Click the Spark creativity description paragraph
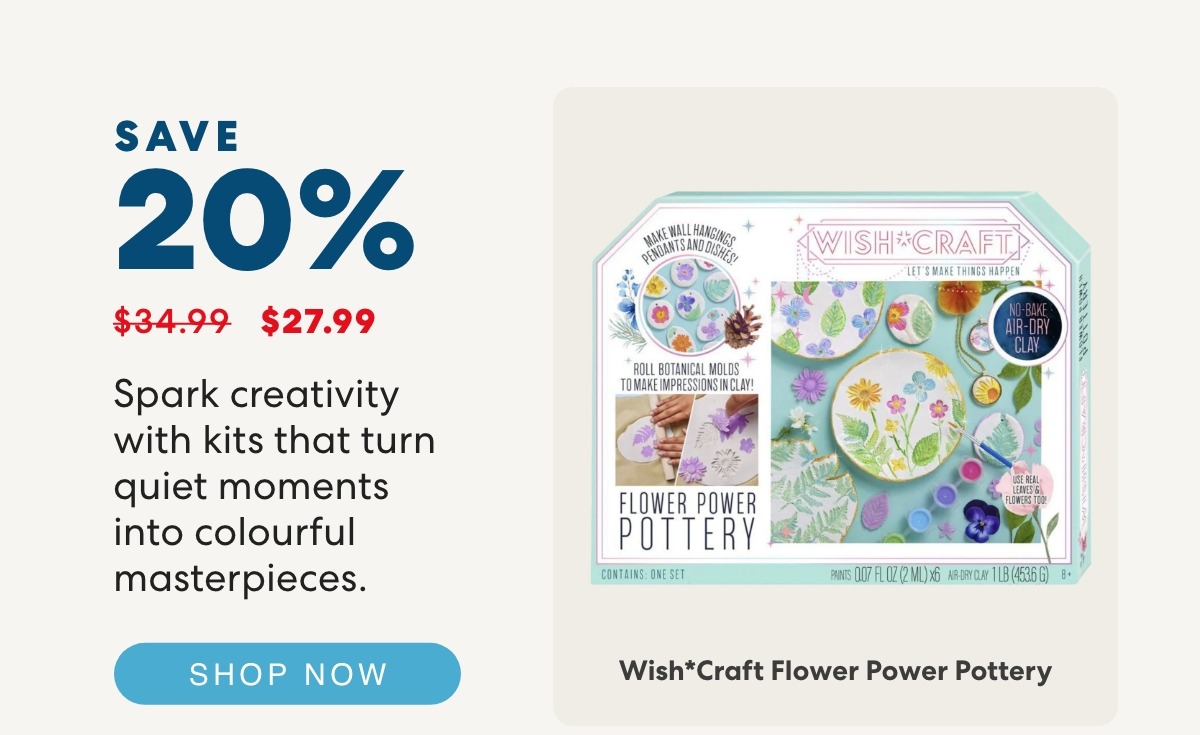1200x735 pixels. pos(274,486)
